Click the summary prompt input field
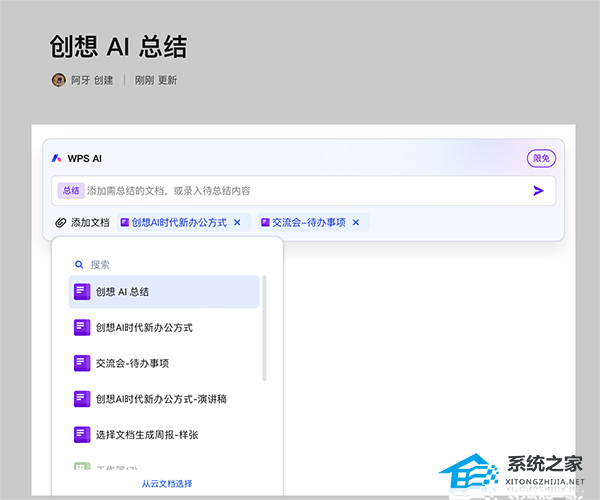This screenshot has height=500, width=600. (x=300, y=191)
